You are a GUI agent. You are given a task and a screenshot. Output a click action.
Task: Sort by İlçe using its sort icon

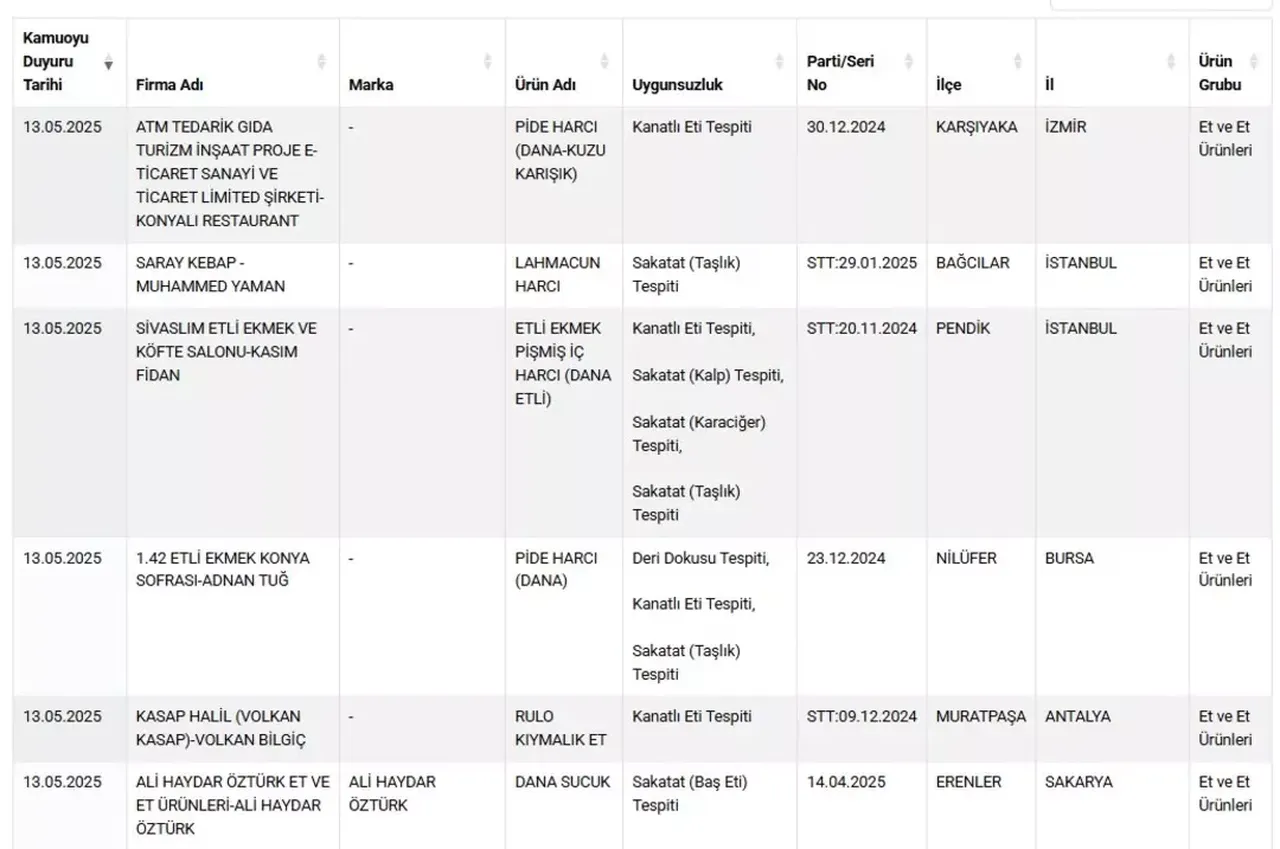click(1017, 62)
